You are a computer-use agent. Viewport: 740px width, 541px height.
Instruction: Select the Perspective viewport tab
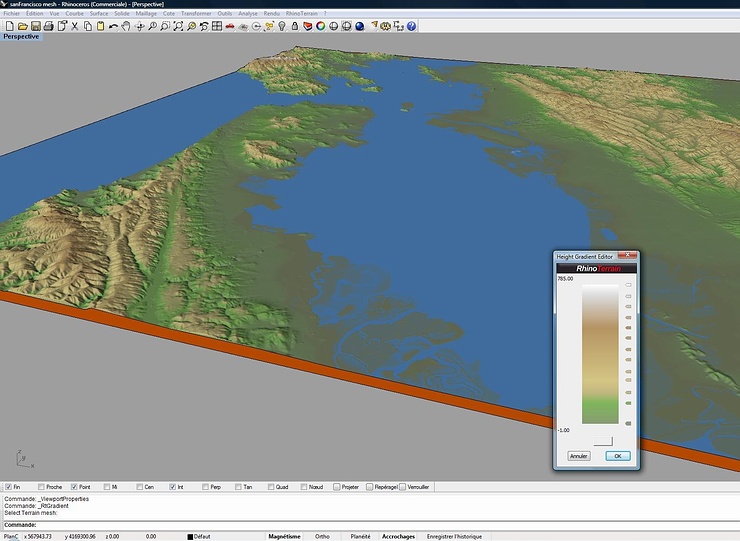21,36
